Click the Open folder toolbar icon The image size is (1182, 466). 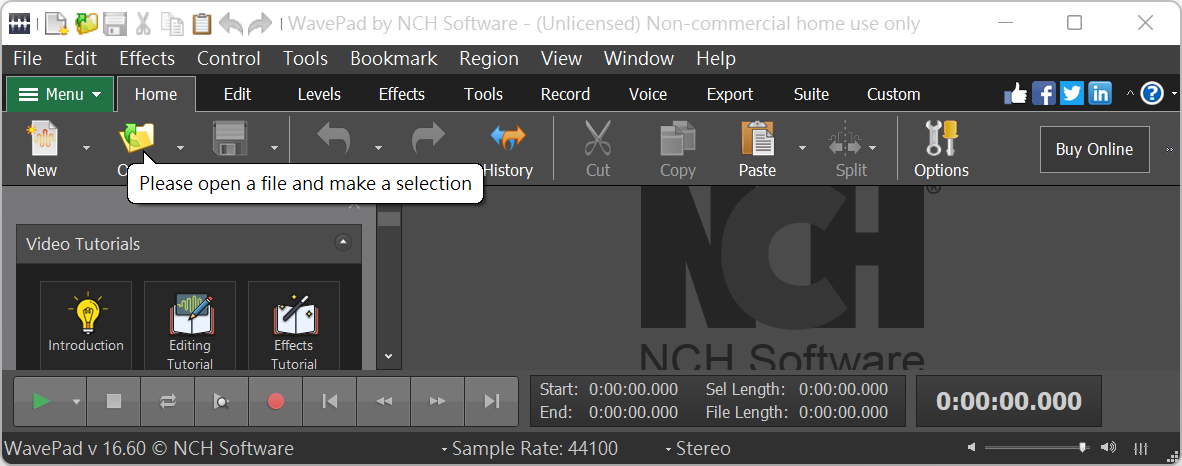(136, 139)
